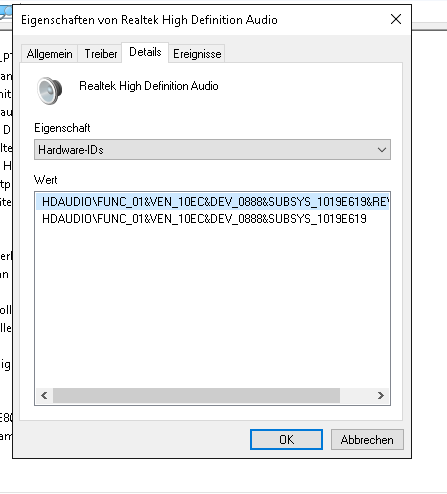Open the Treiber tab

[100, 54]
